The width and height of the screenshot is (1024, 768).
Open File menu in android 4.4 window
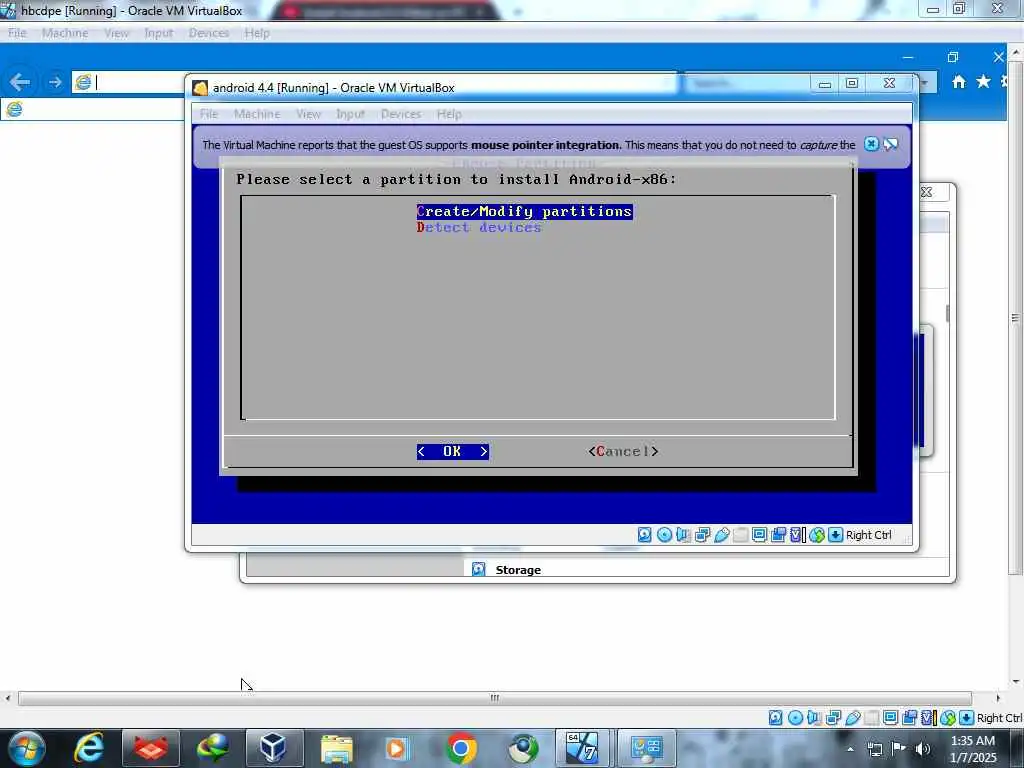tap(209, 114)
